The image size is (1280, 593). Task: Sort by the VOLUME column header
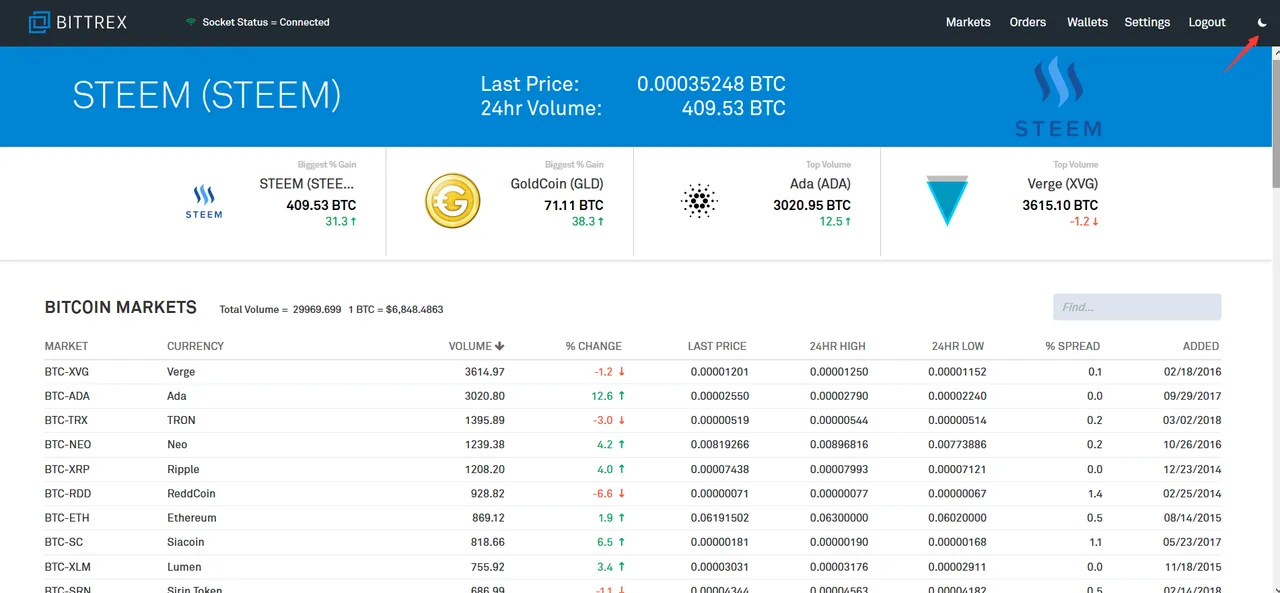476,346
